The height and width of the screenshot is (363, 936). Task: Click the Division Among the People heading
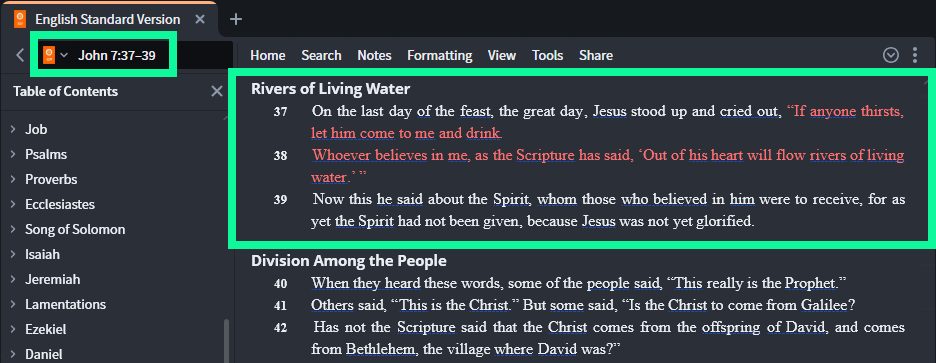coord(349,261)
